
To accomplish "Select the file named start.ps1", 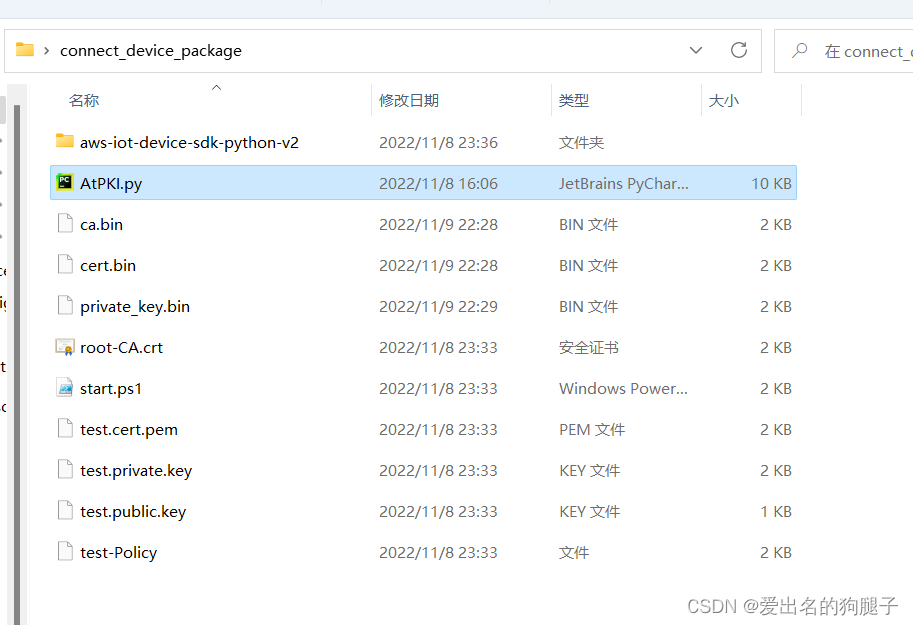I will tap(111, 389).
